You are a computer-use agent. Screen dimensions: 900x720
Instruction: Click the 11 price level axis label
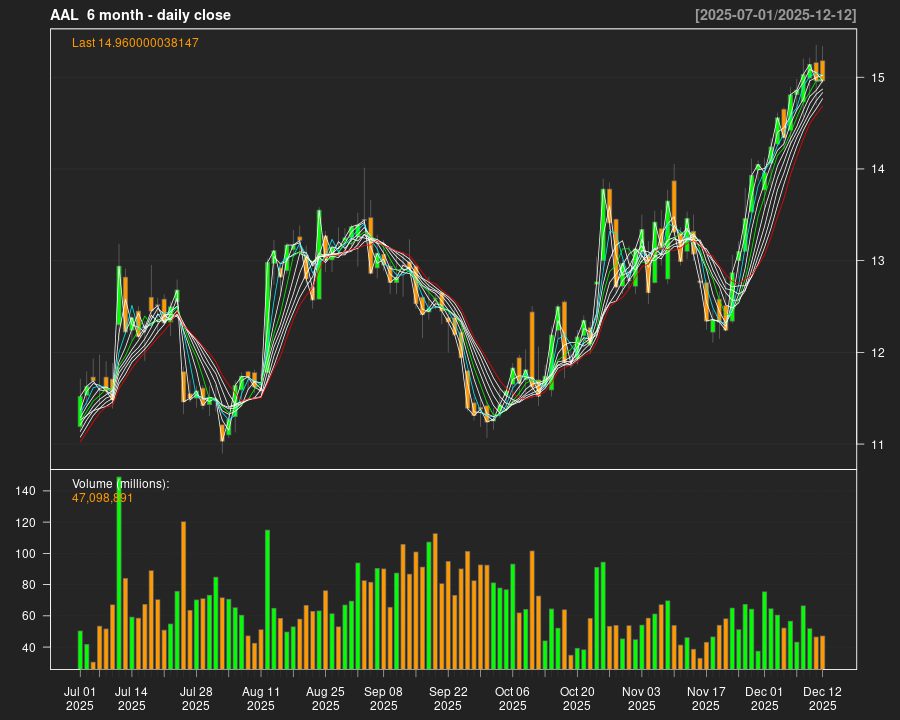tap(877, 444)
